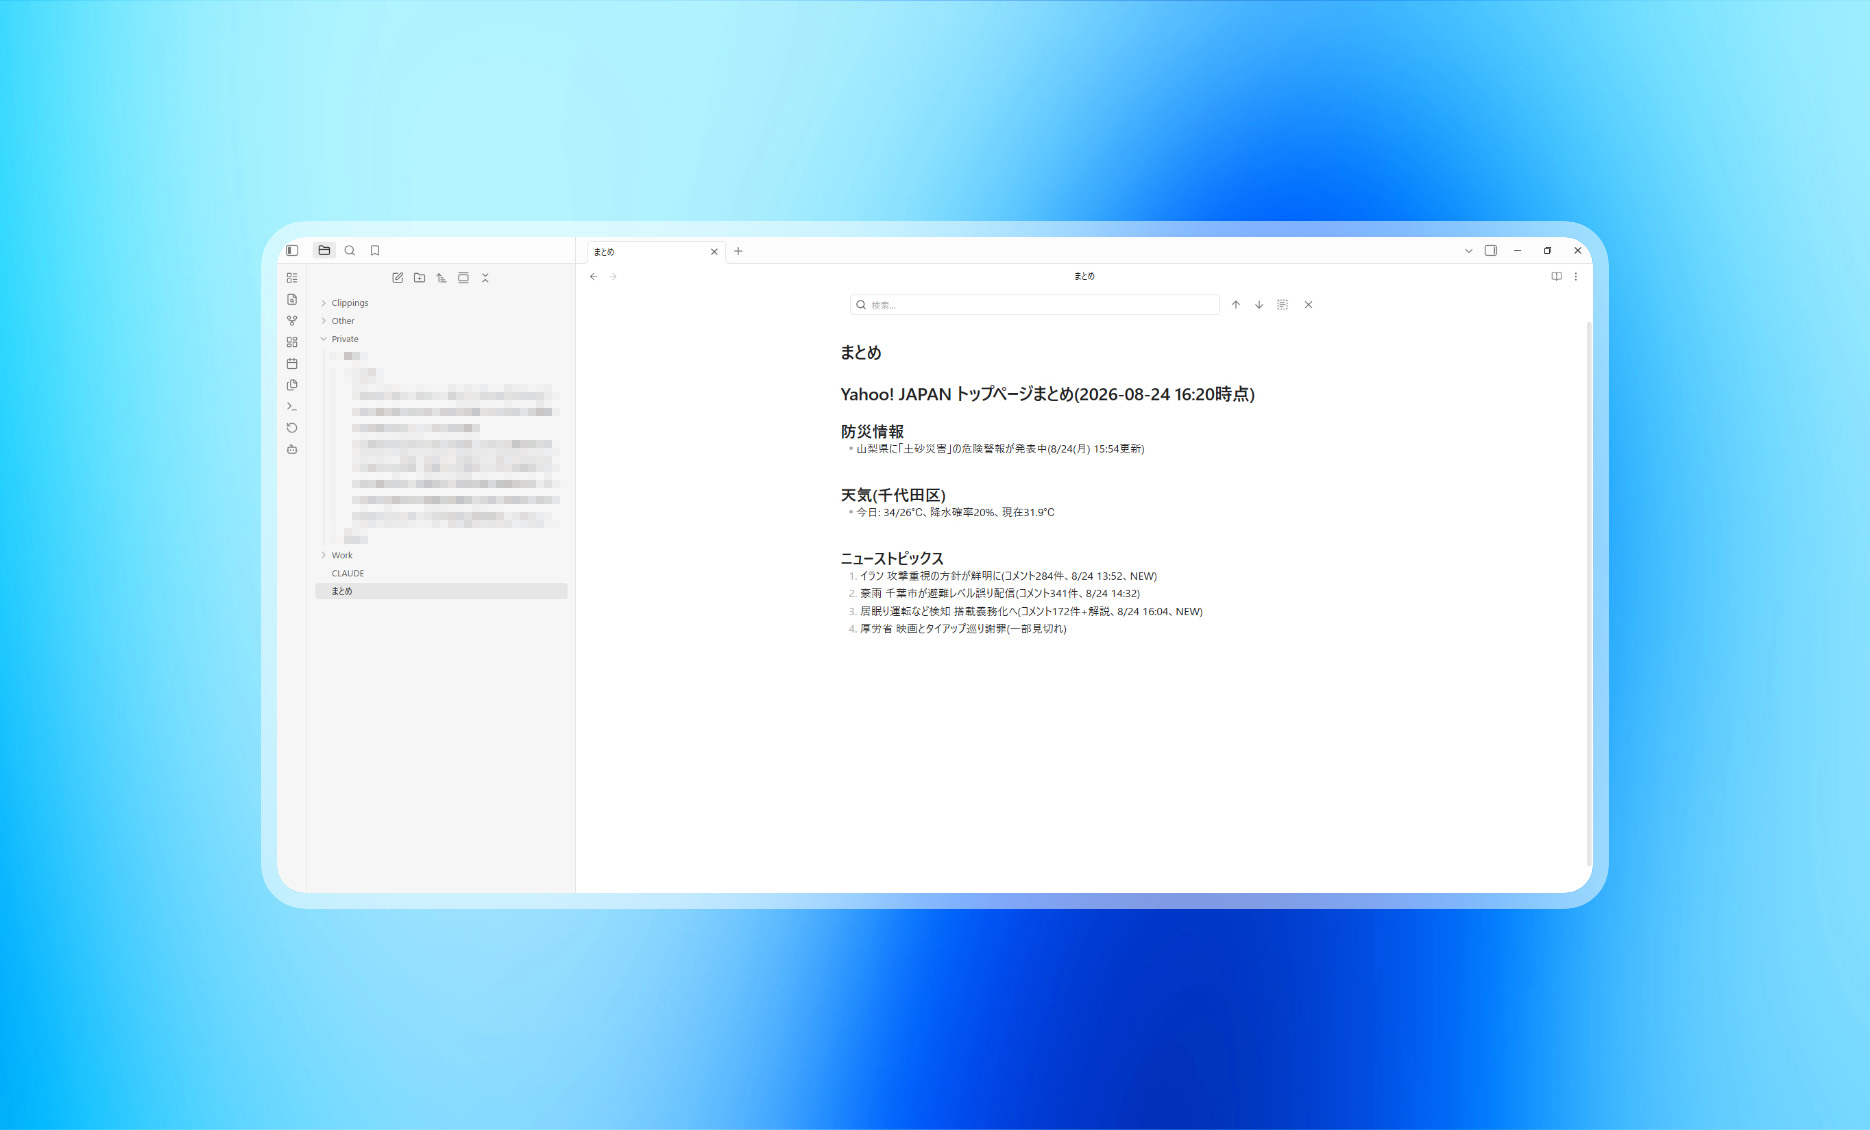Click the topmost list-view ribbon icon

[292, 278]
